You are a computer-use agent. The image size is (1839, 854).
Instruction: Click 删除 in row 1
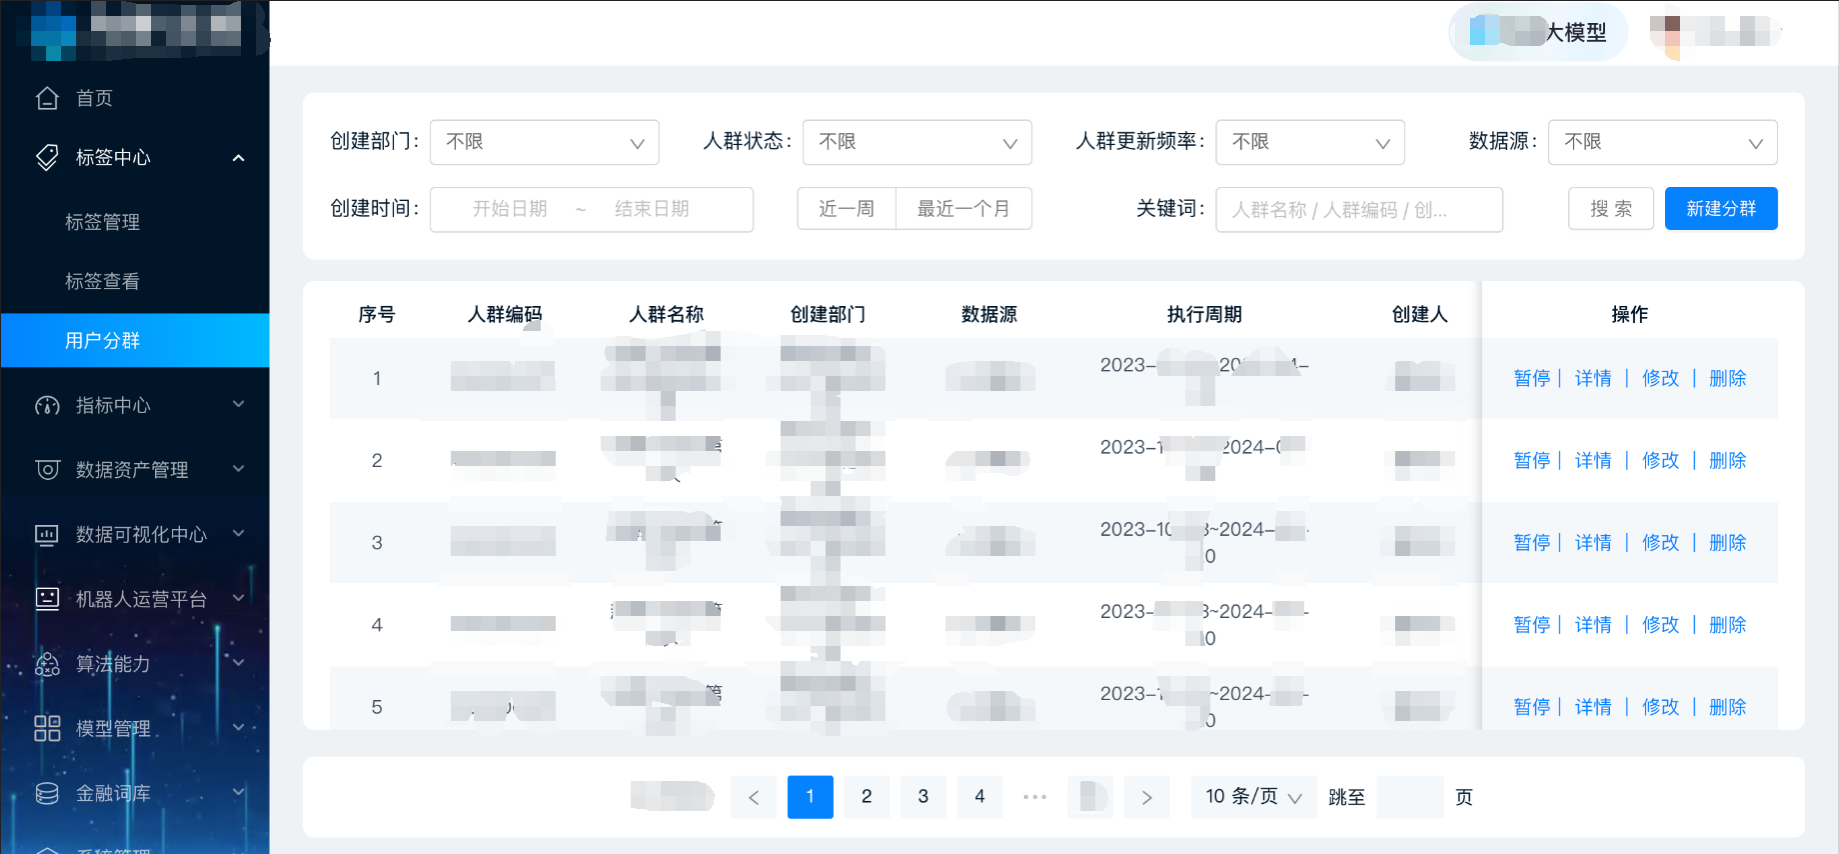[1728, 378]
